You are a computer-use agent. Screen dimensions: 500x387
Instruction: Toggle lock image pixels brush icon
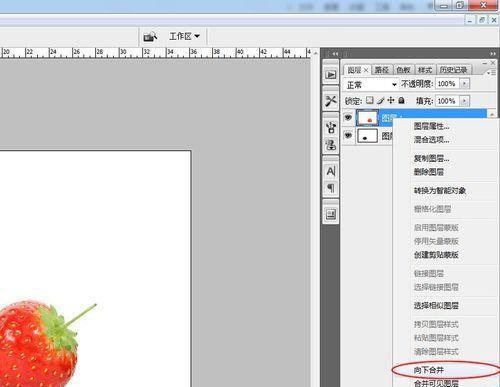pyautogui.click(x=381, y=100)
